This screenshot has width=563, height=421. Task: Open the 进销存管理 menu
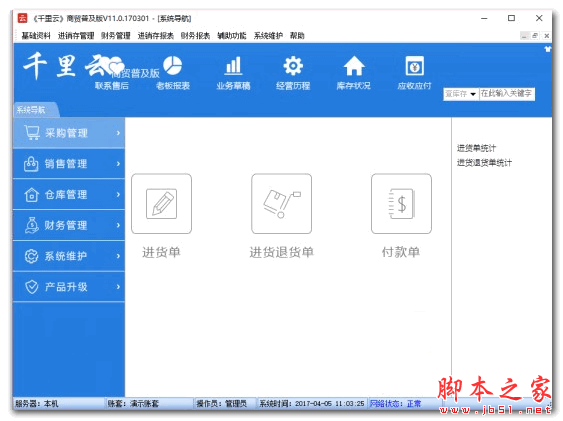point(76,36)
